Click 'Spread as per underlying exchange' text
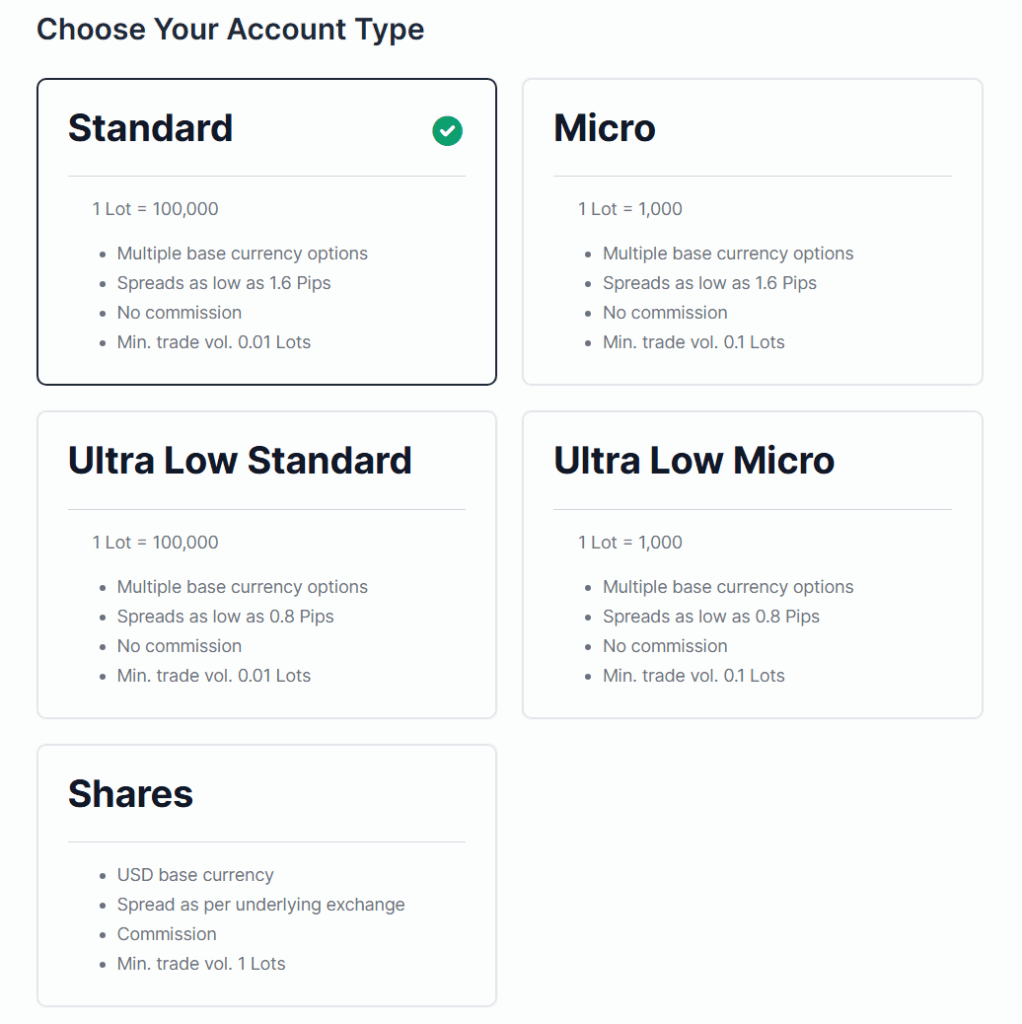1022x1024 pixels. click(x=261, y=904)
